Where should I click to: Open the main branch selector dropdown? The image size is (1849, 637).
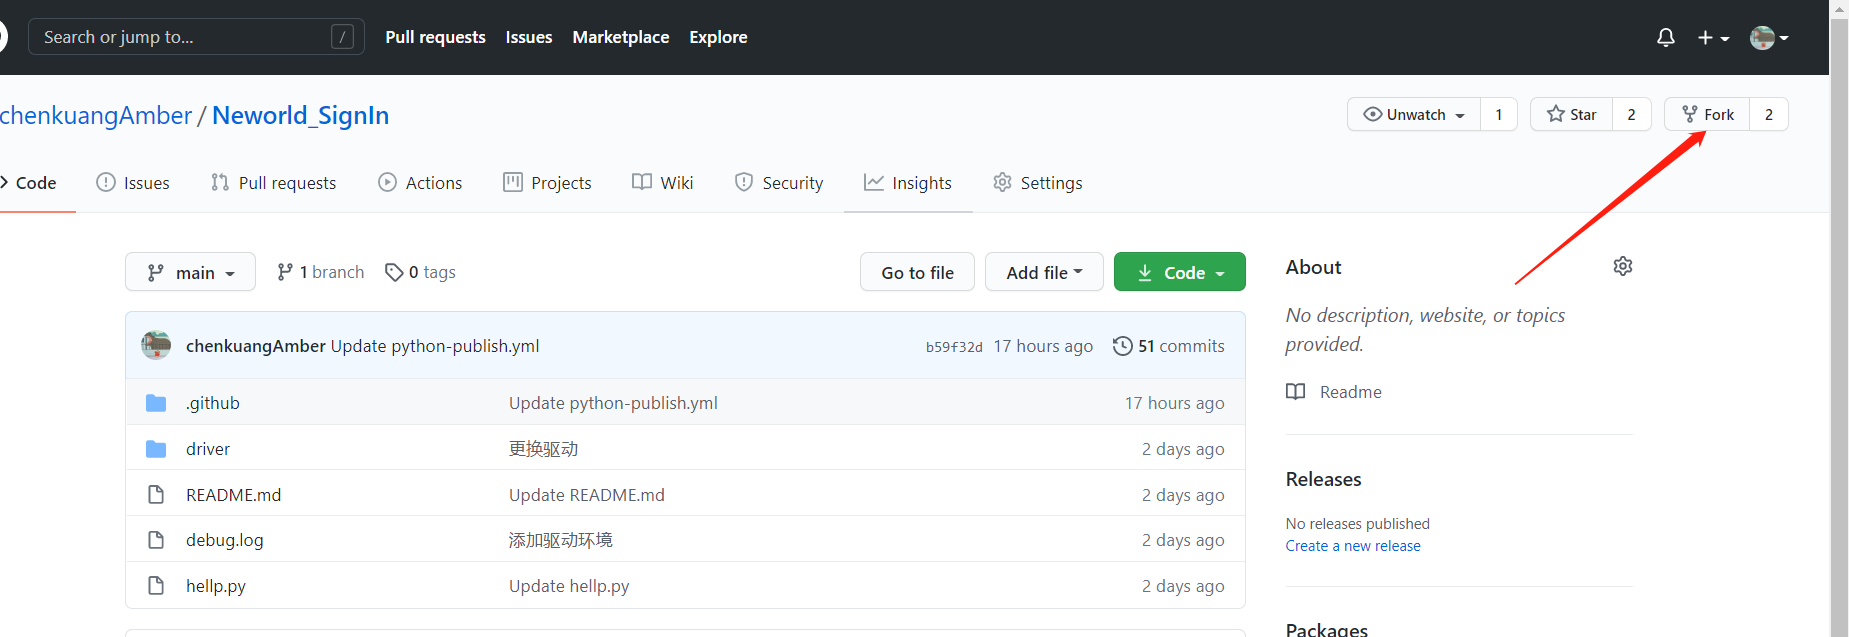coord(190,272)
